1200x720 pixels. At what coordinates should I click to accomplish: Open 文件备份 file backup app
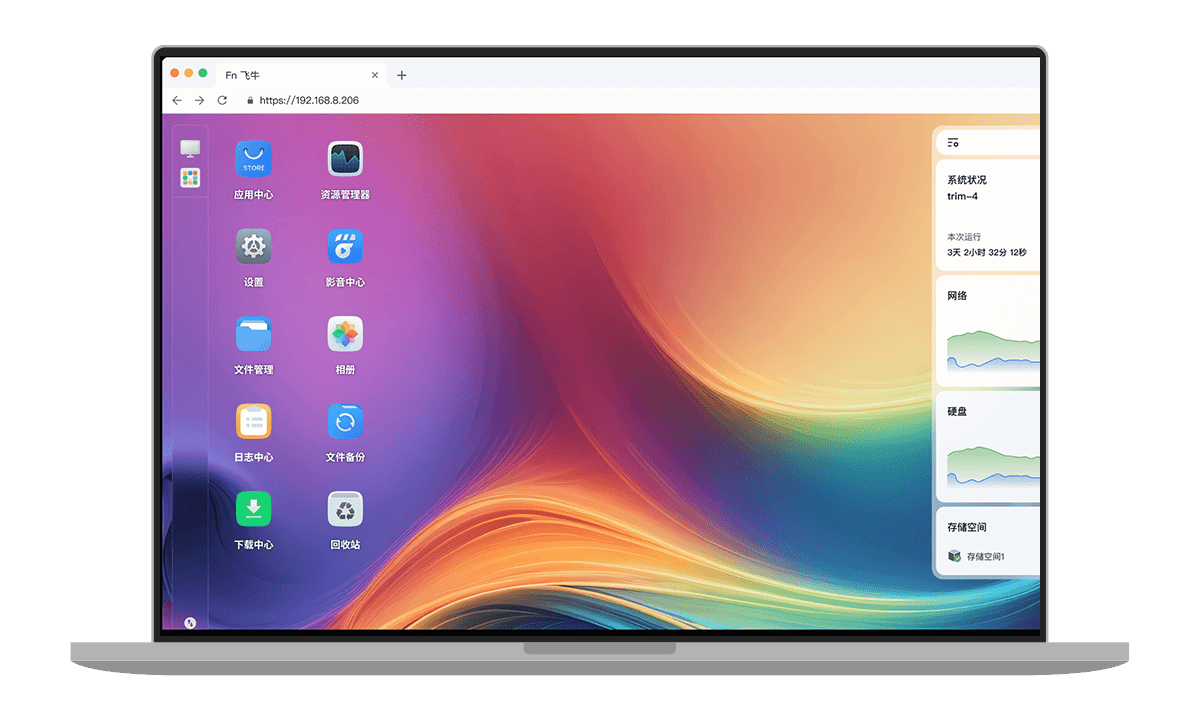345,421
